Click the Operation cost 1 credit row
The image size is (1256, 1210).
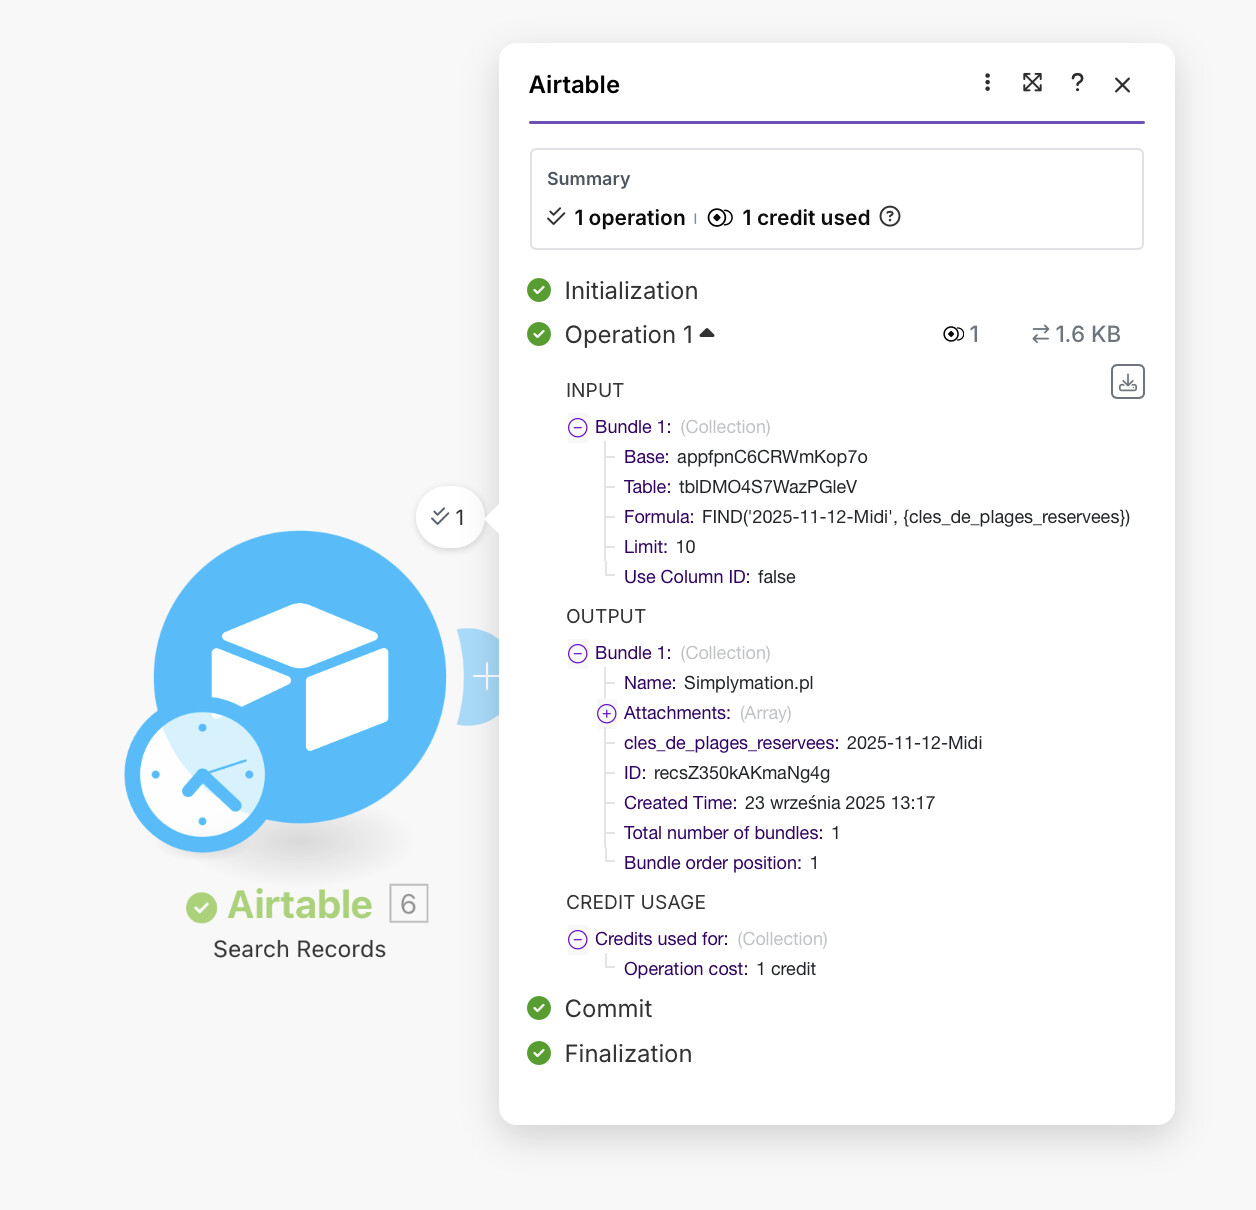coord(720,969)
